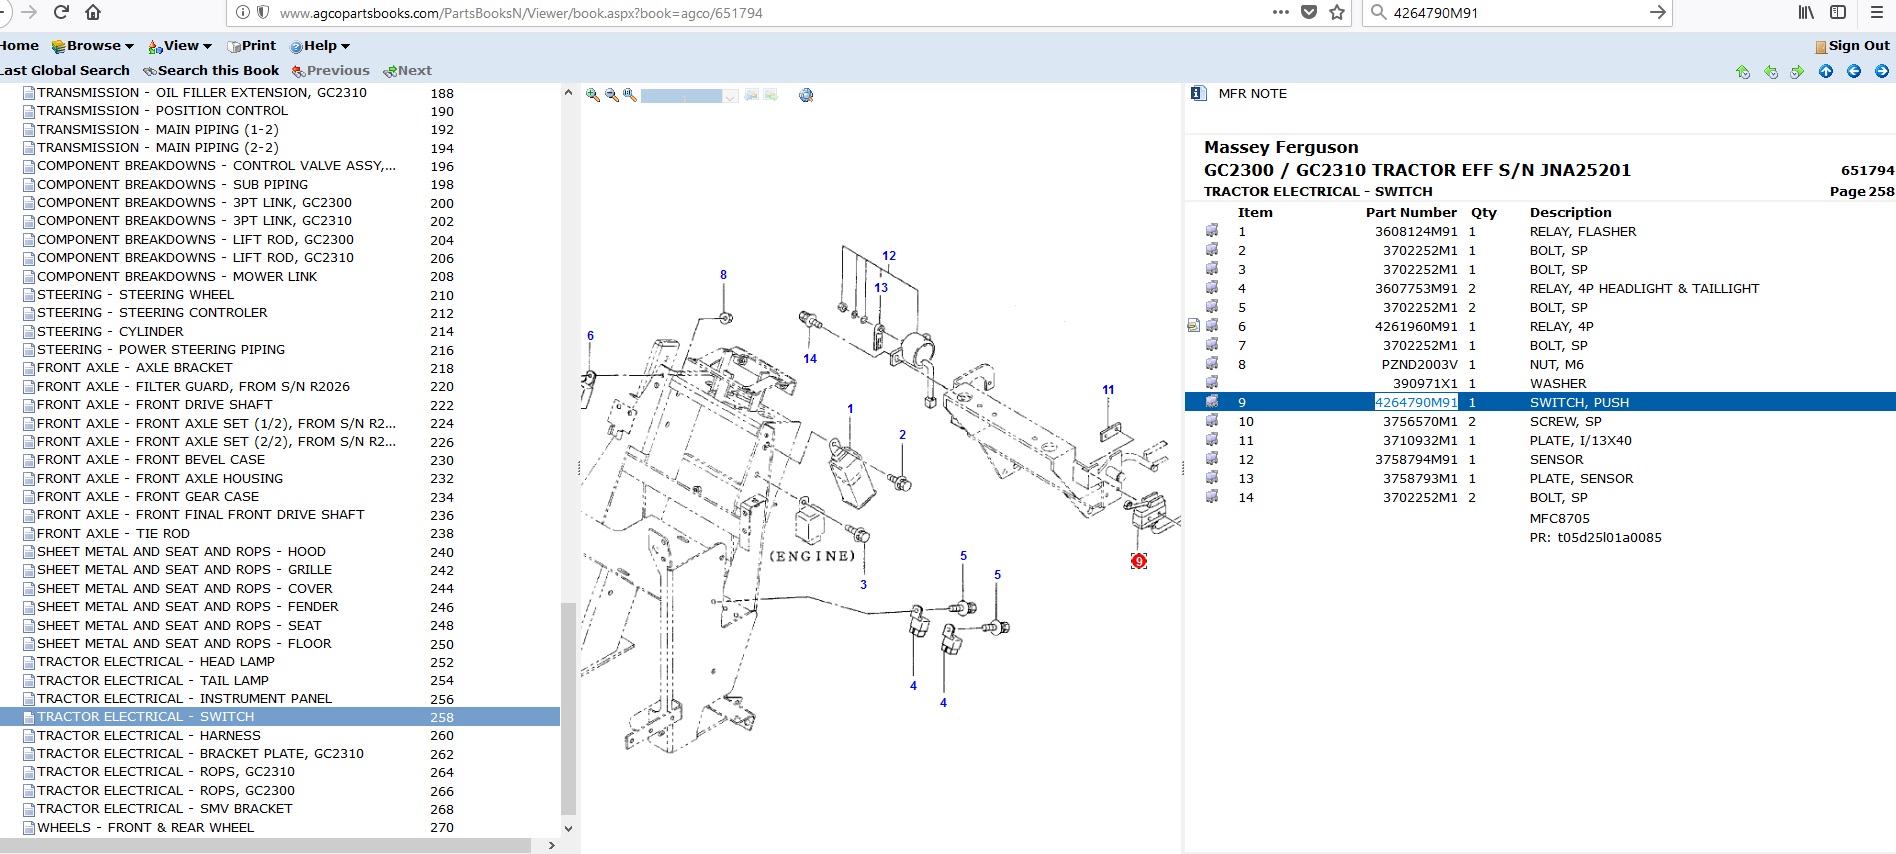The height and width of the screenshot is (854, 1896).
Task: Click the blue left arrow previous-page icon
Action: tap(1854, 71)
